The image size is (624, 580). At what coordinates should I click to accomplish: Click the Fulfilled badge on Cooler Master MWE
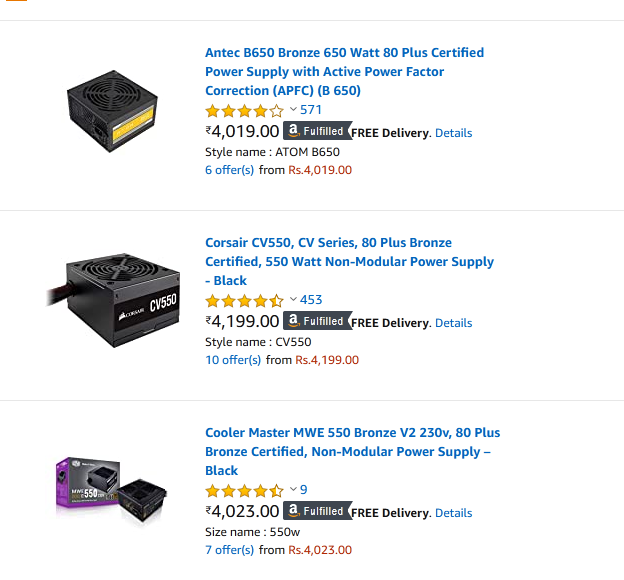click(x=315, y=511)
